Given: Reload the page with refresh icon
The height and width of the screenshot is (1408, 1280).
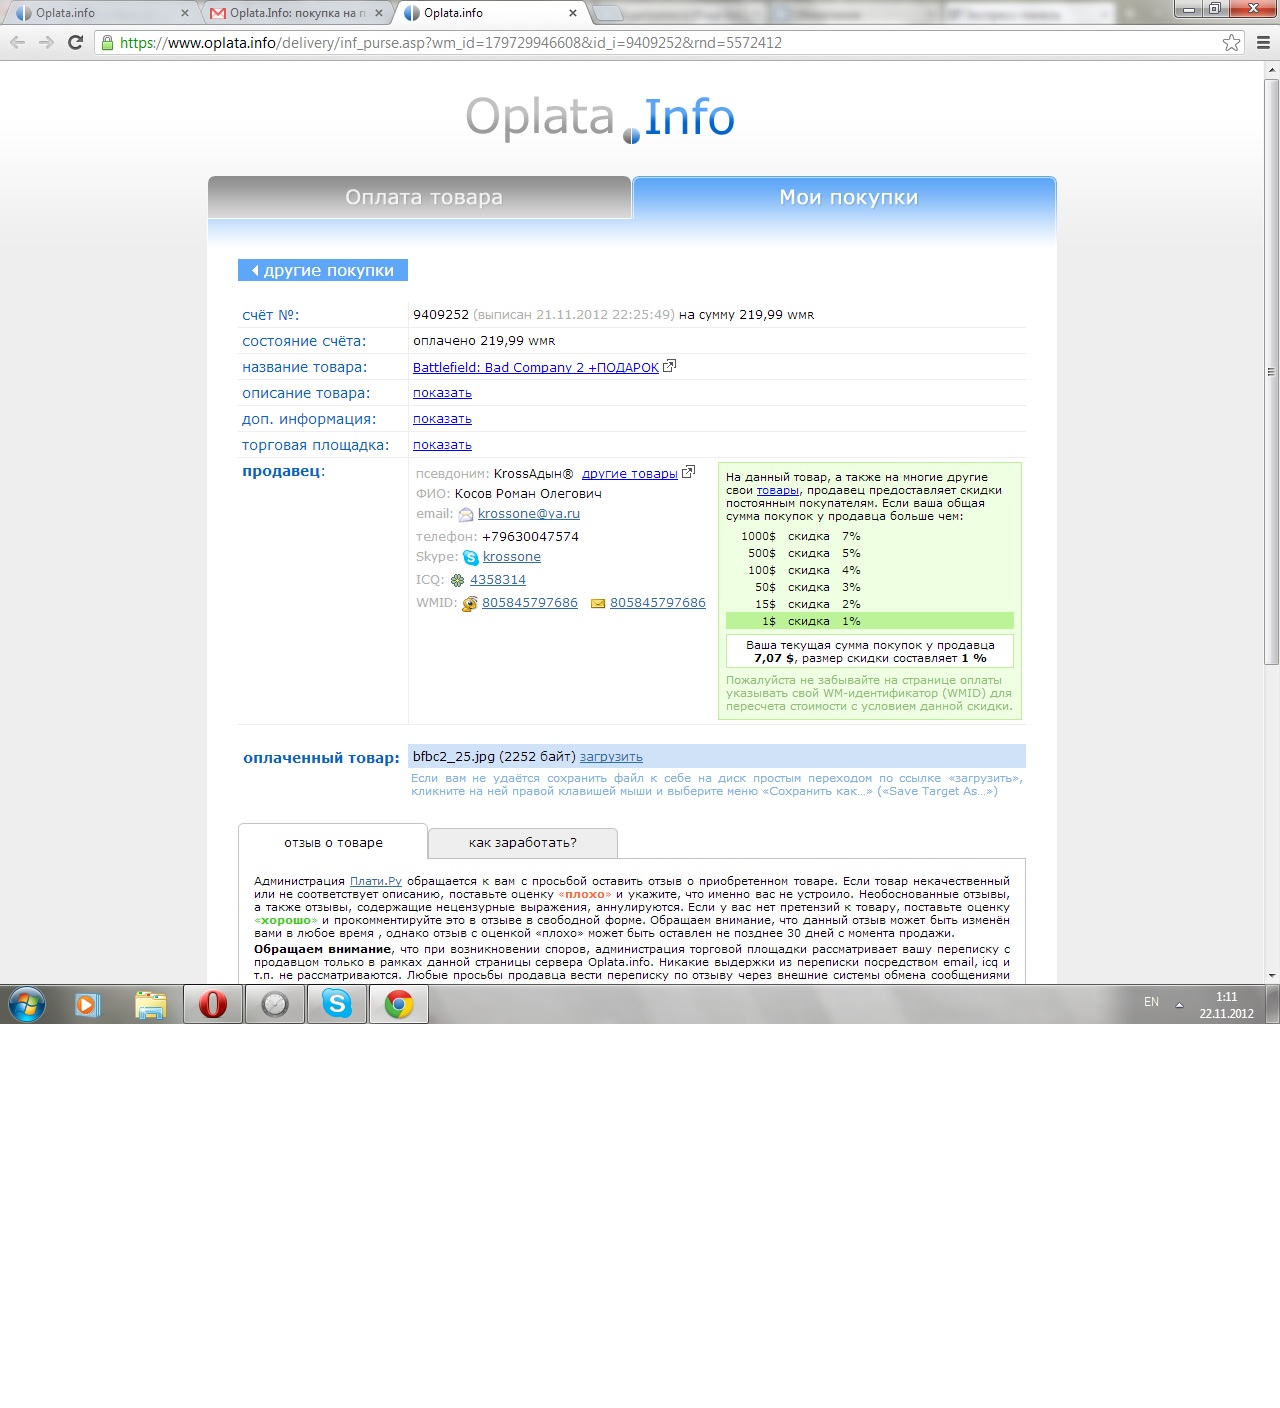Looking at the screenshot, I should tap(75, 43).
